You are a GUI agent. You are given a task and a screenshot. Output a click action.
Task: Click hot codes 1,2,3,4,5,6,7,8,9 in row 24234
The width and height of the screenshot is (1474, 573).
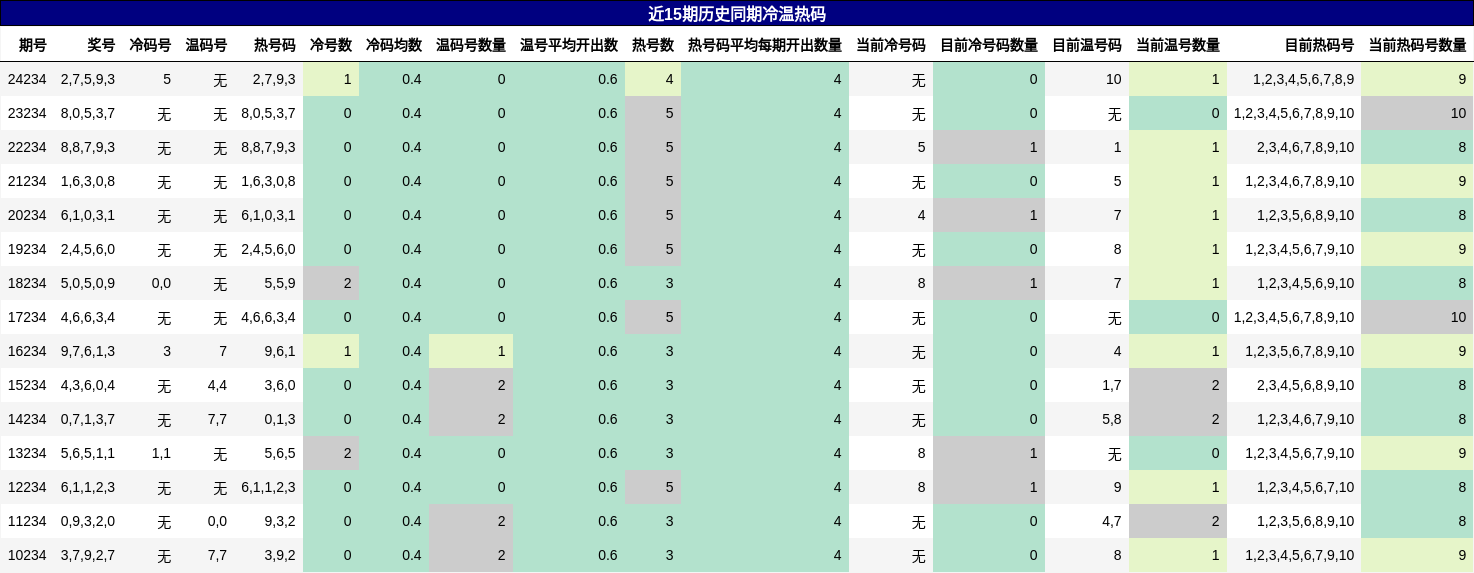coord(1303,79)
